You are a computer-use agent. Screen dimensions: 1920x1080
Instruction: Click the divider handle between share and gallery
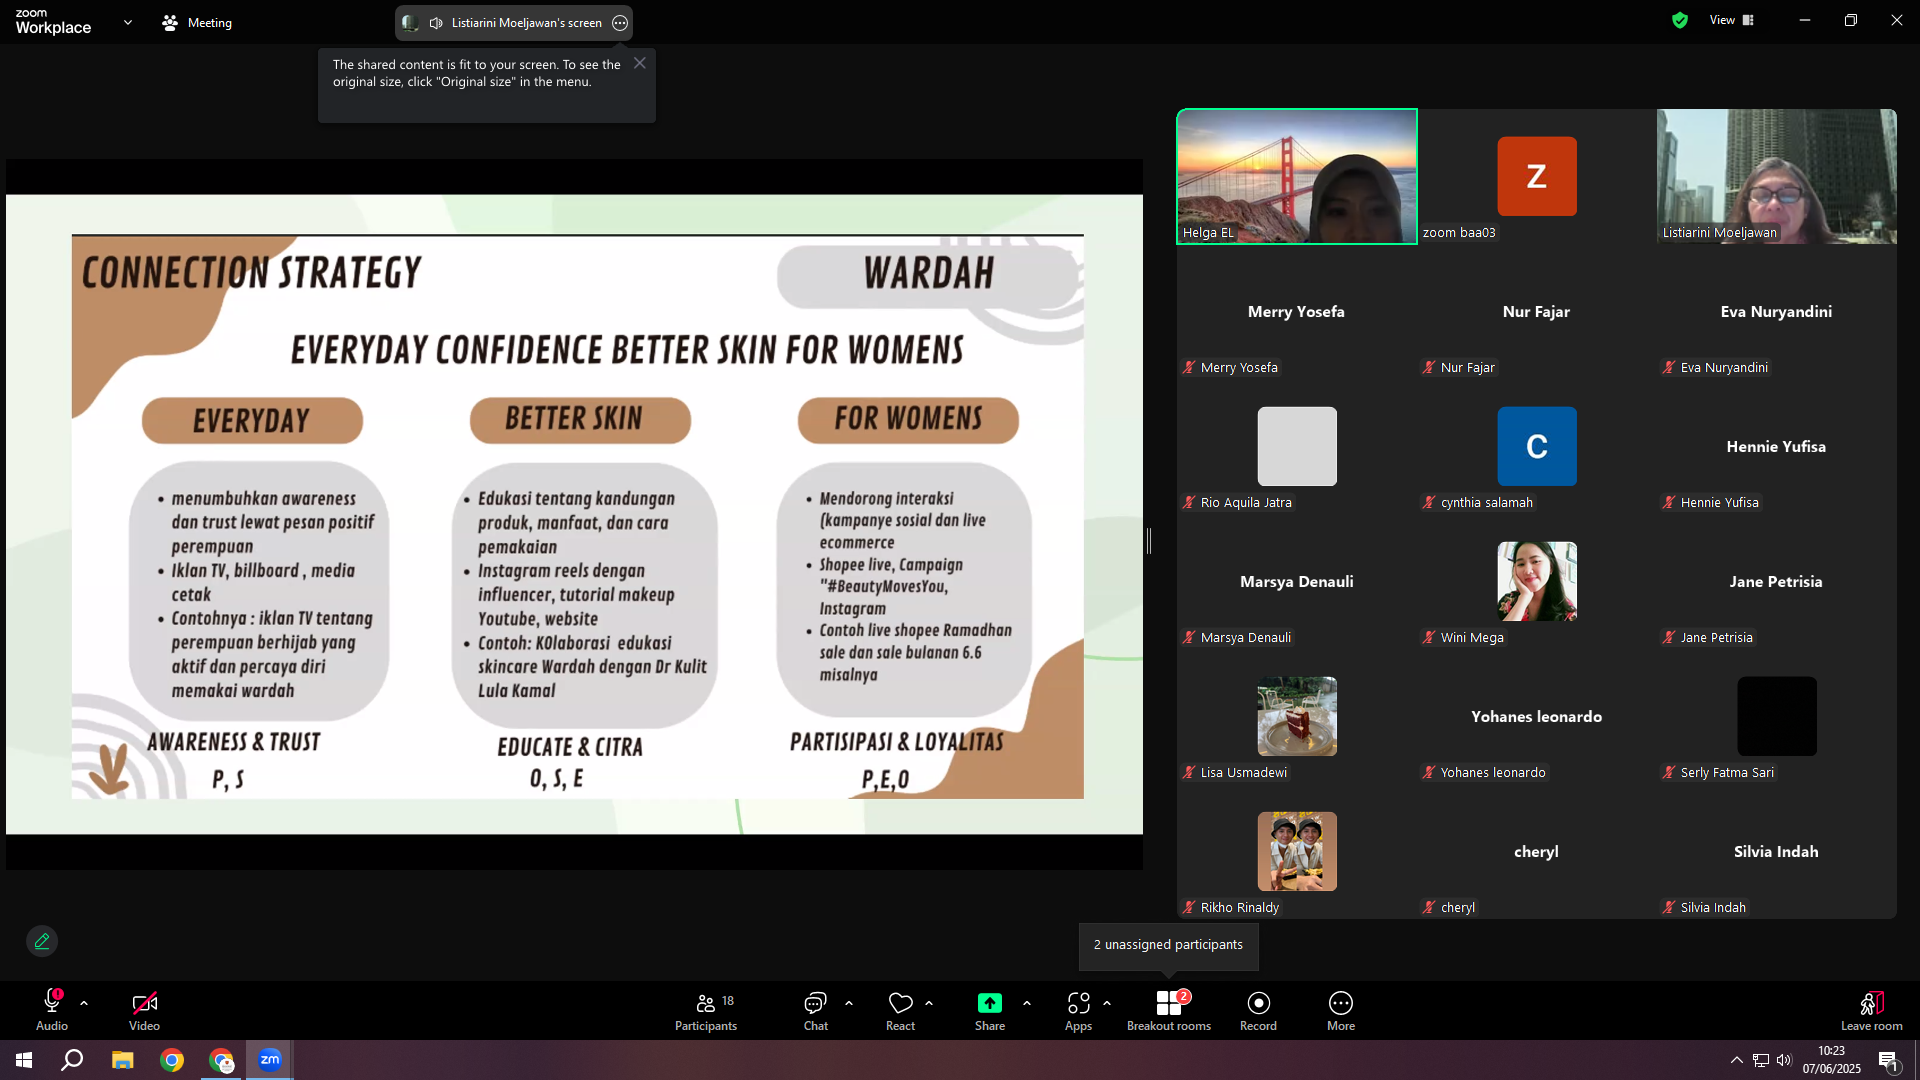point(1149,541)
